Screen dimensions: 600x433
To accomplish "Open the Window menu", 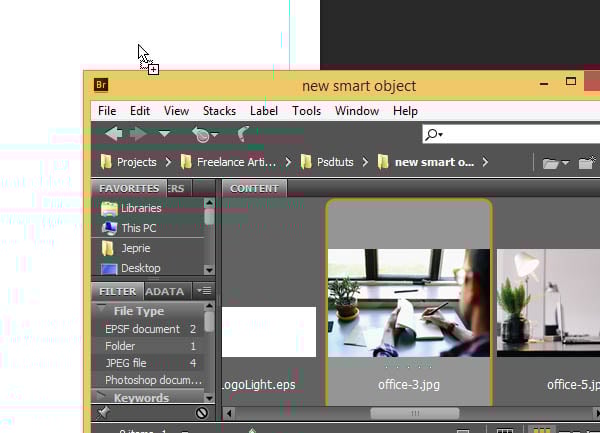I will (357, 111).
